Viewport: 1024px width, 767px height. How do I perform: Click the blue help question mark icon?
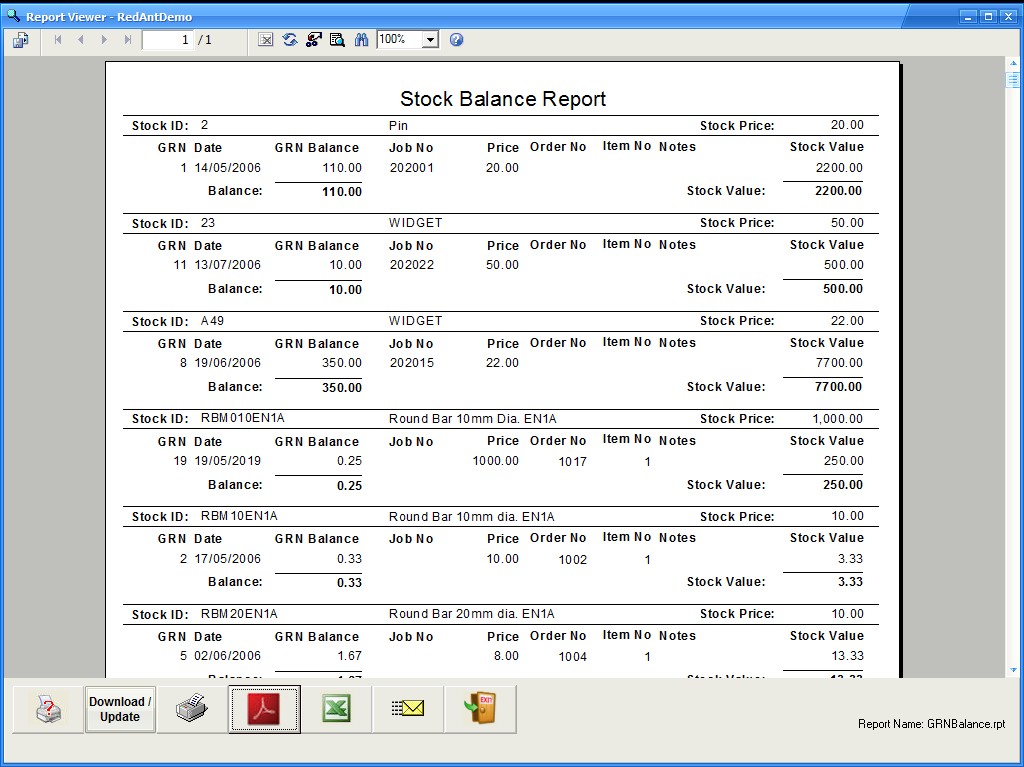[x=457, y=40]
